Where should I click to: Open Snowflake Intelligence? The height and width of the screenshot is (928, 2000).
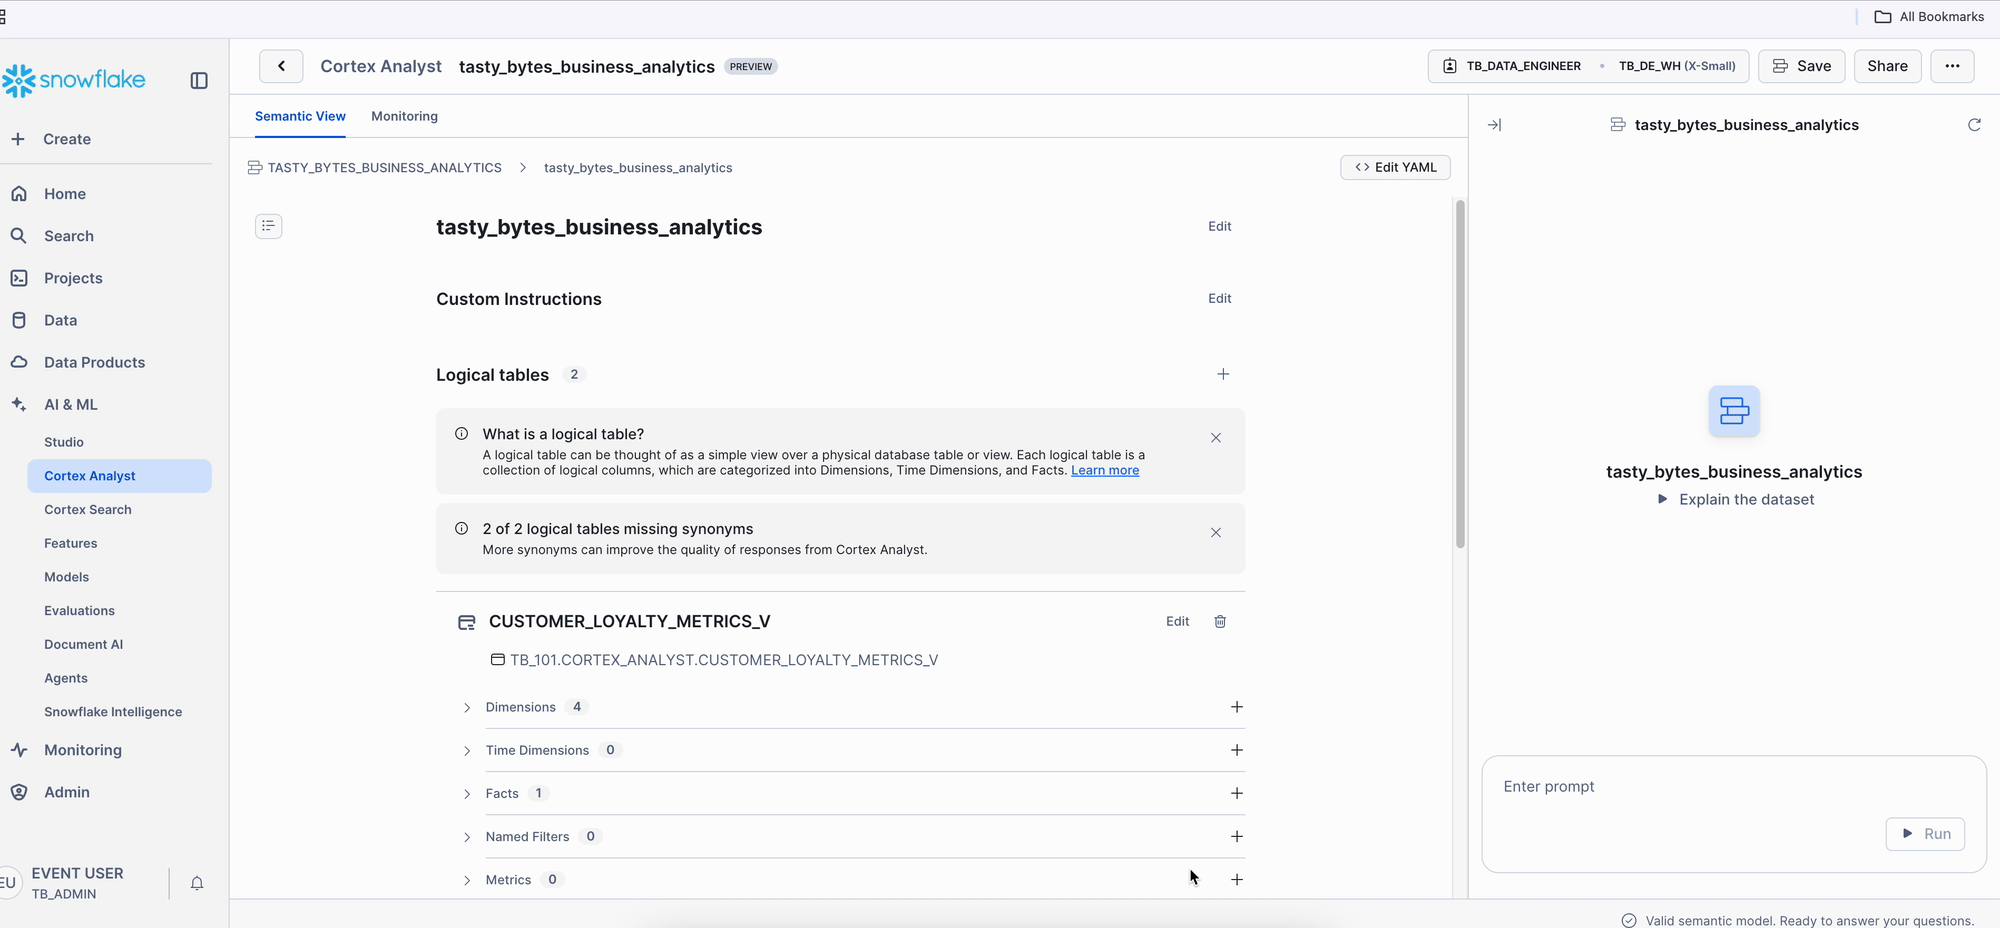tap(113, 712)
